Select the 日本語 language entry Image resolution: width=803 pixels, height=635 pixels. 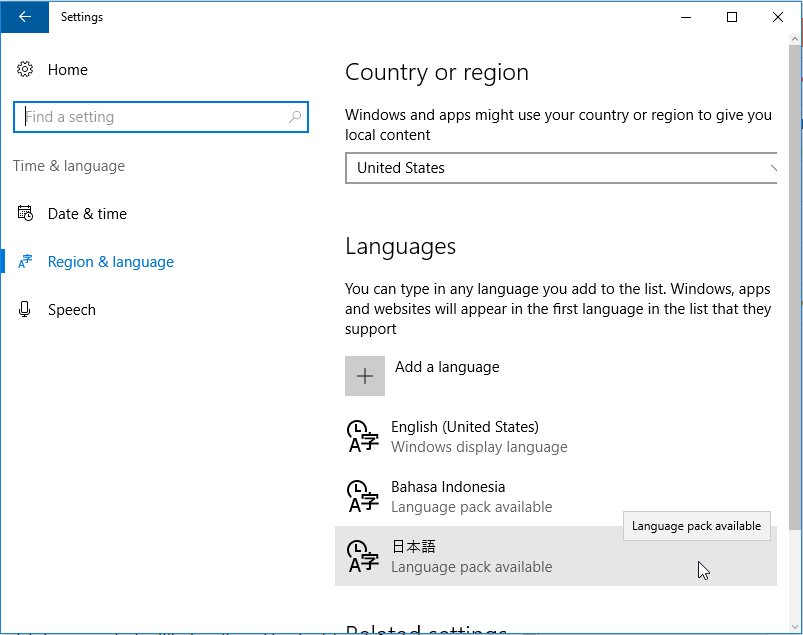click(x=556, y=556)
